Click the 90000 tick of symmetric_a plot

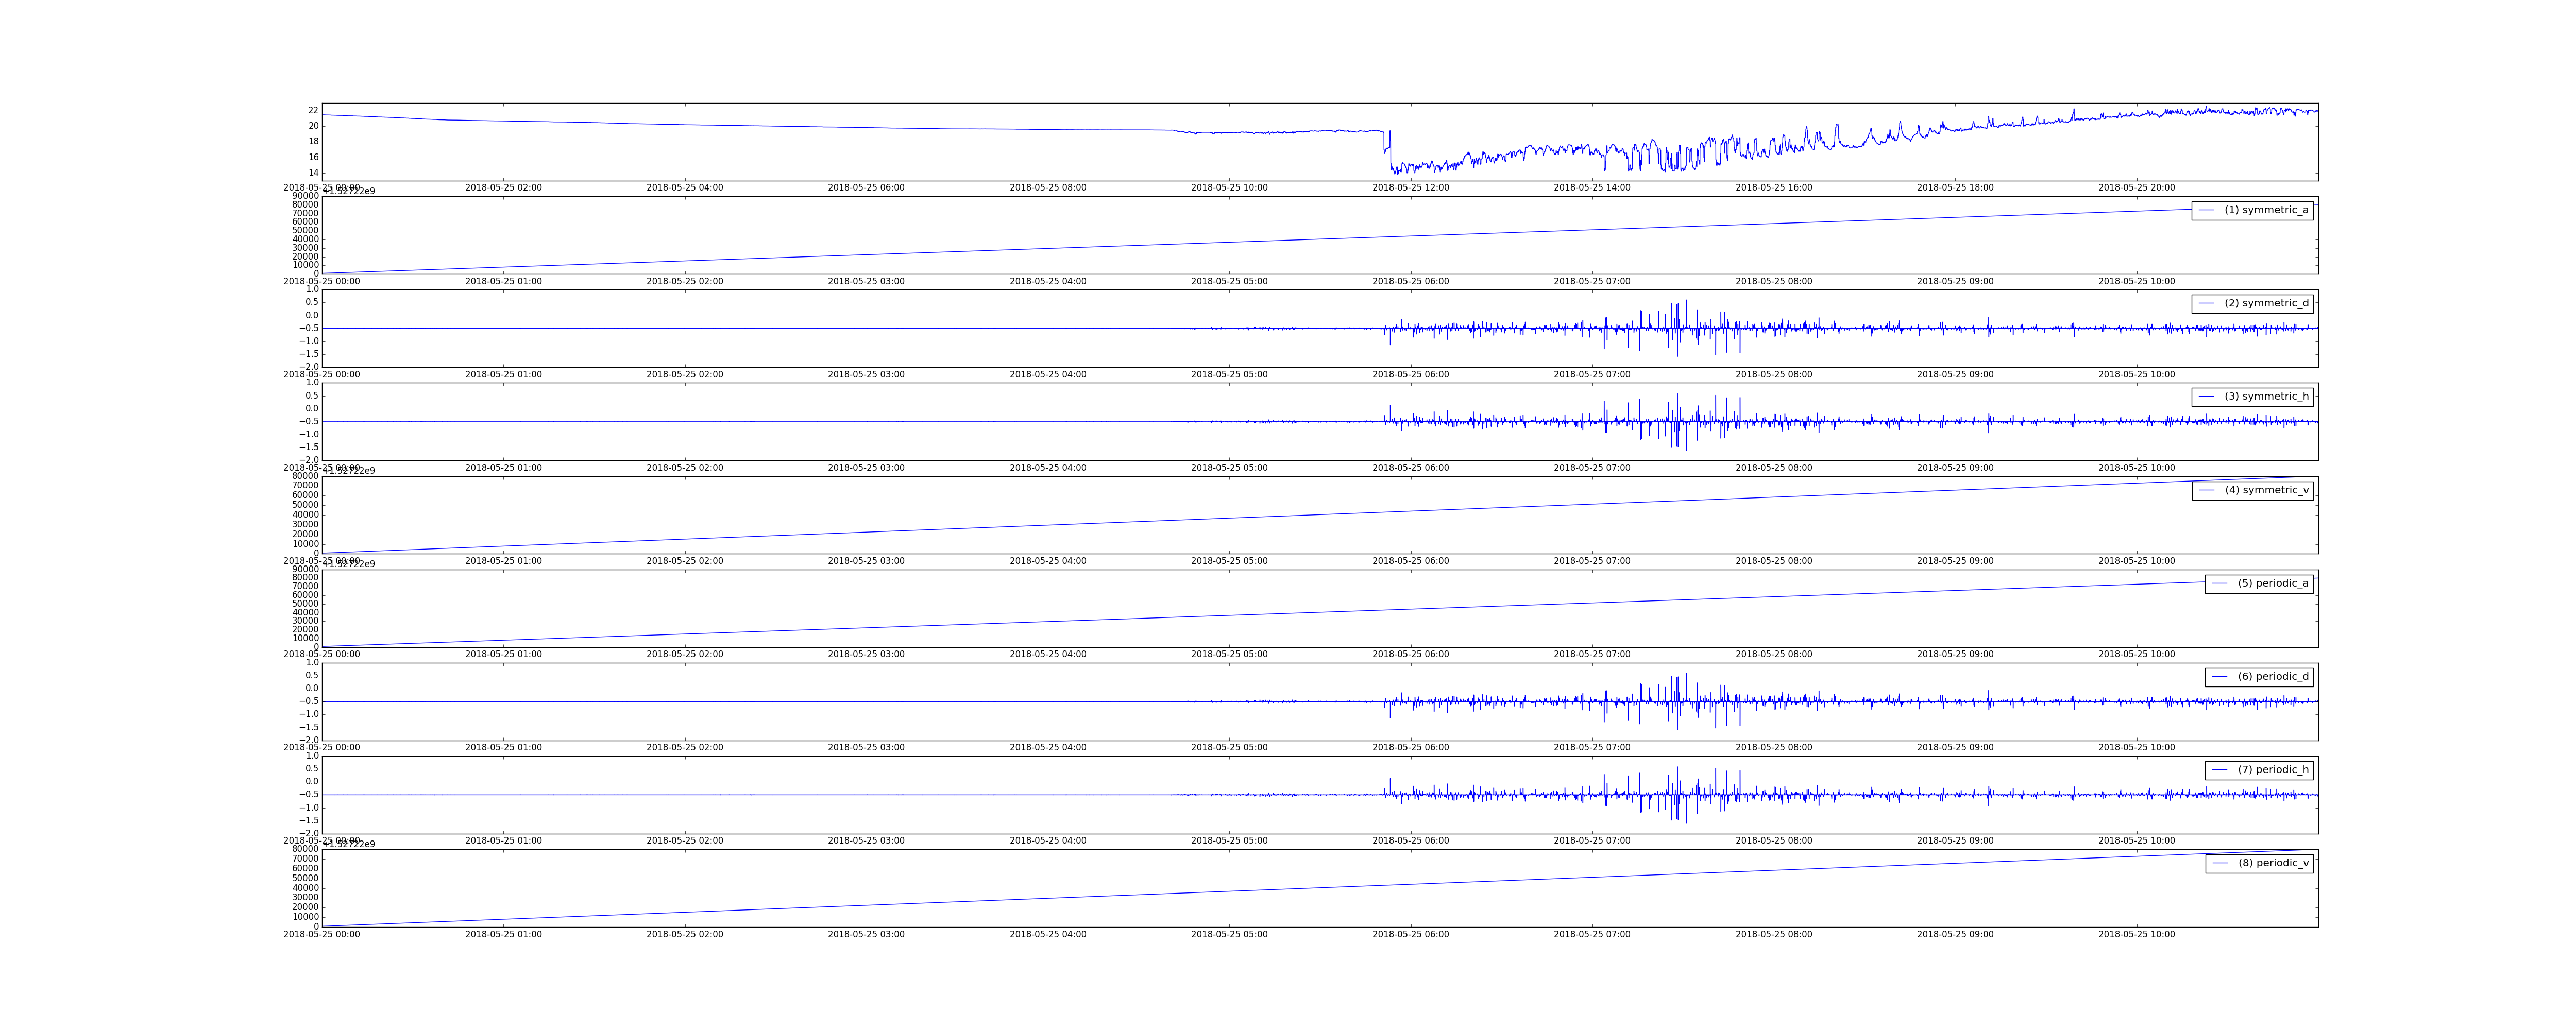click(305, 196)
